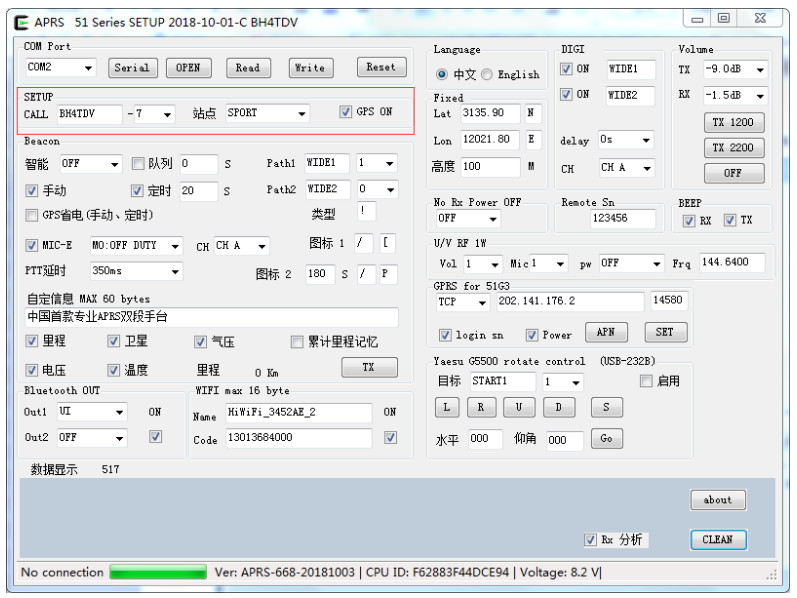
Task: Toggle the GPS省电 power saving checkbox
Action: 32,216
